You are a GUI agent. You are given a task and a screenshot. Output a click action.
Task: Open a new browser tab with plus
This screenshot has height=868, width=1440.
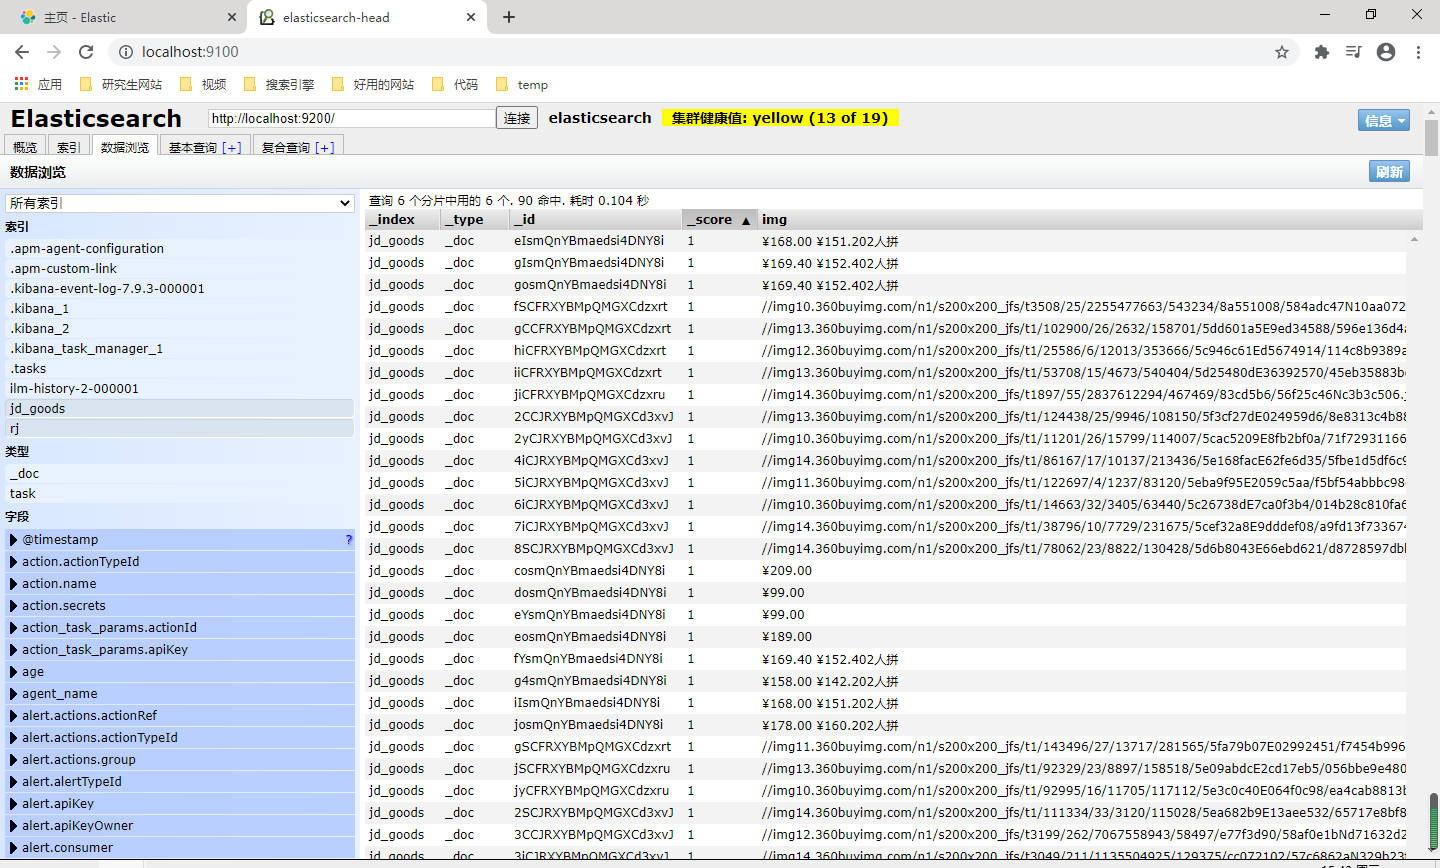(509, 17)
